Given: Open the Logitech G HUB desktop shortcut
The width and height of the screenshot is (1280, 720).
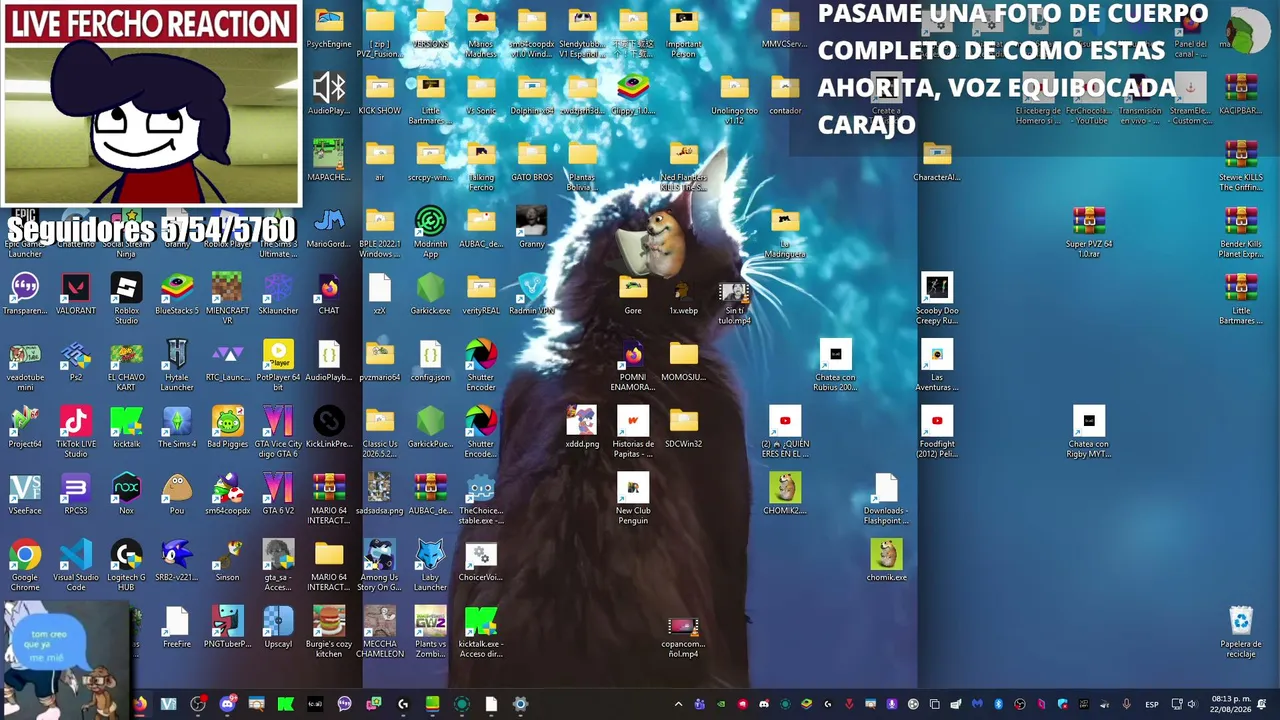Looking at the screenshot, I should (x=126, y=565).
